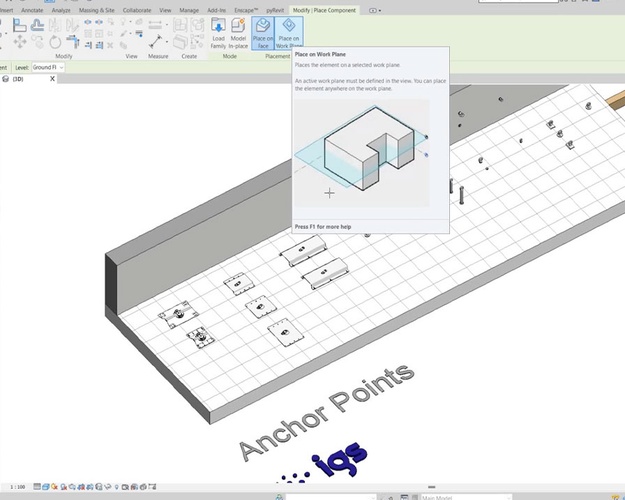Select the Align tool in Modify panel
This screenshot has height=500, width=625.
click(20, 25)
